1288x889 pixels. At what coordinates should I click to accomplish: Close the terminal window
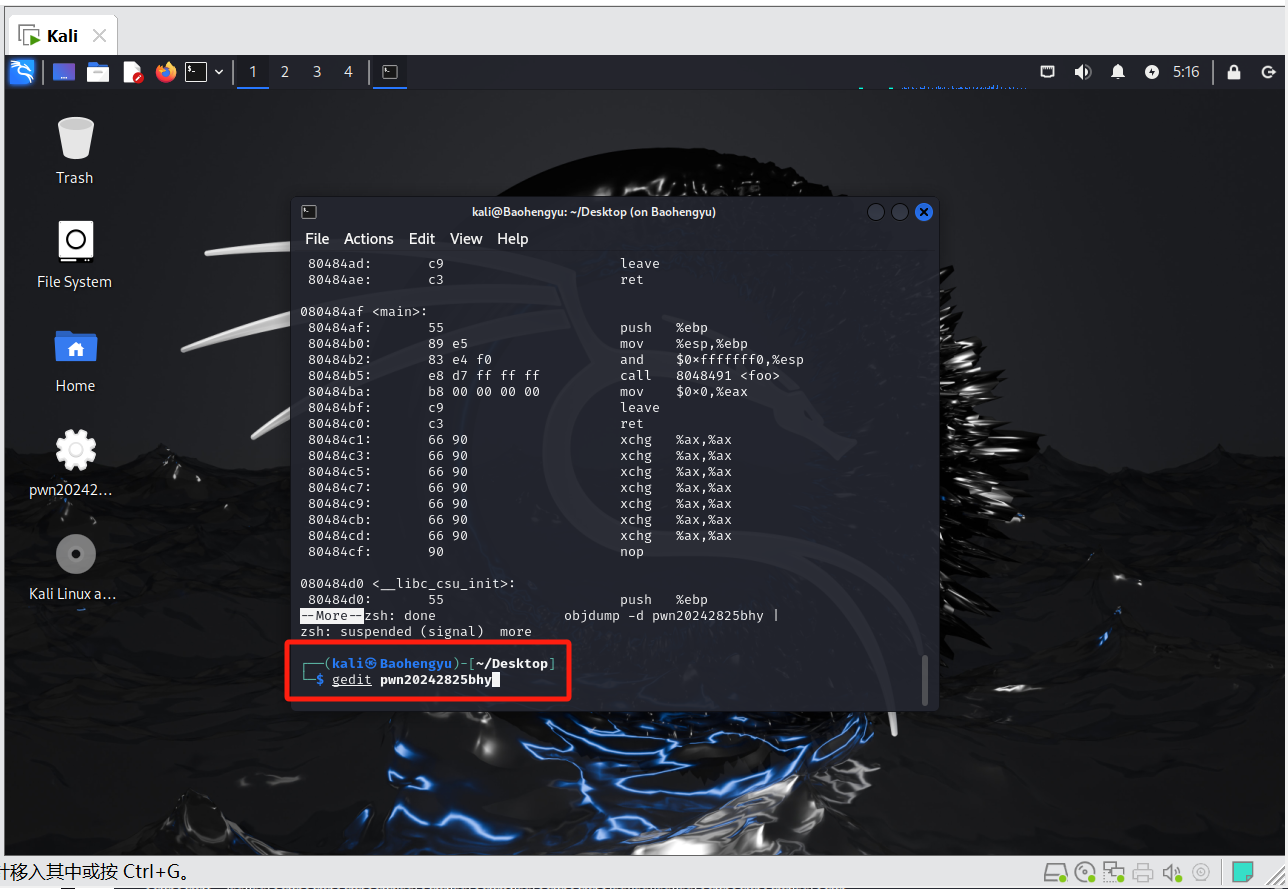coord(924,212)
